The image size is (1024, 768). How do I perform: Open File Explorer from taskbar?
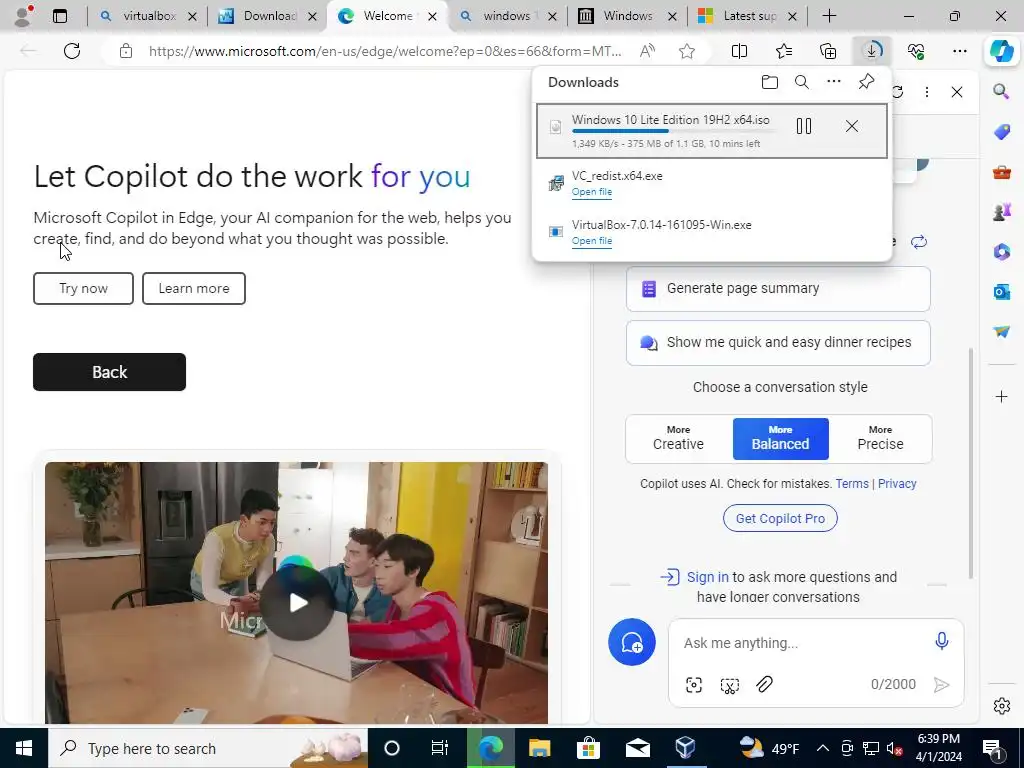[x=539, y=748]
